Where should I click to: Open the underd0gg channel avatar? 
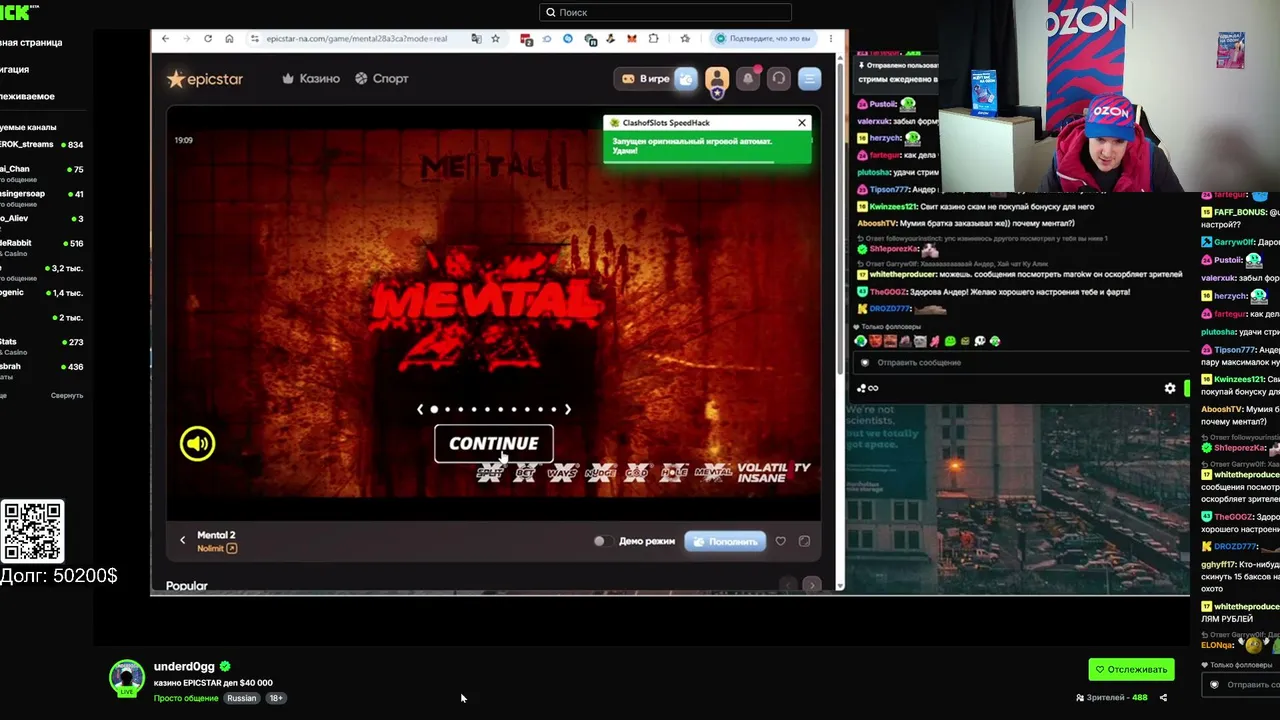pos(127,678)
